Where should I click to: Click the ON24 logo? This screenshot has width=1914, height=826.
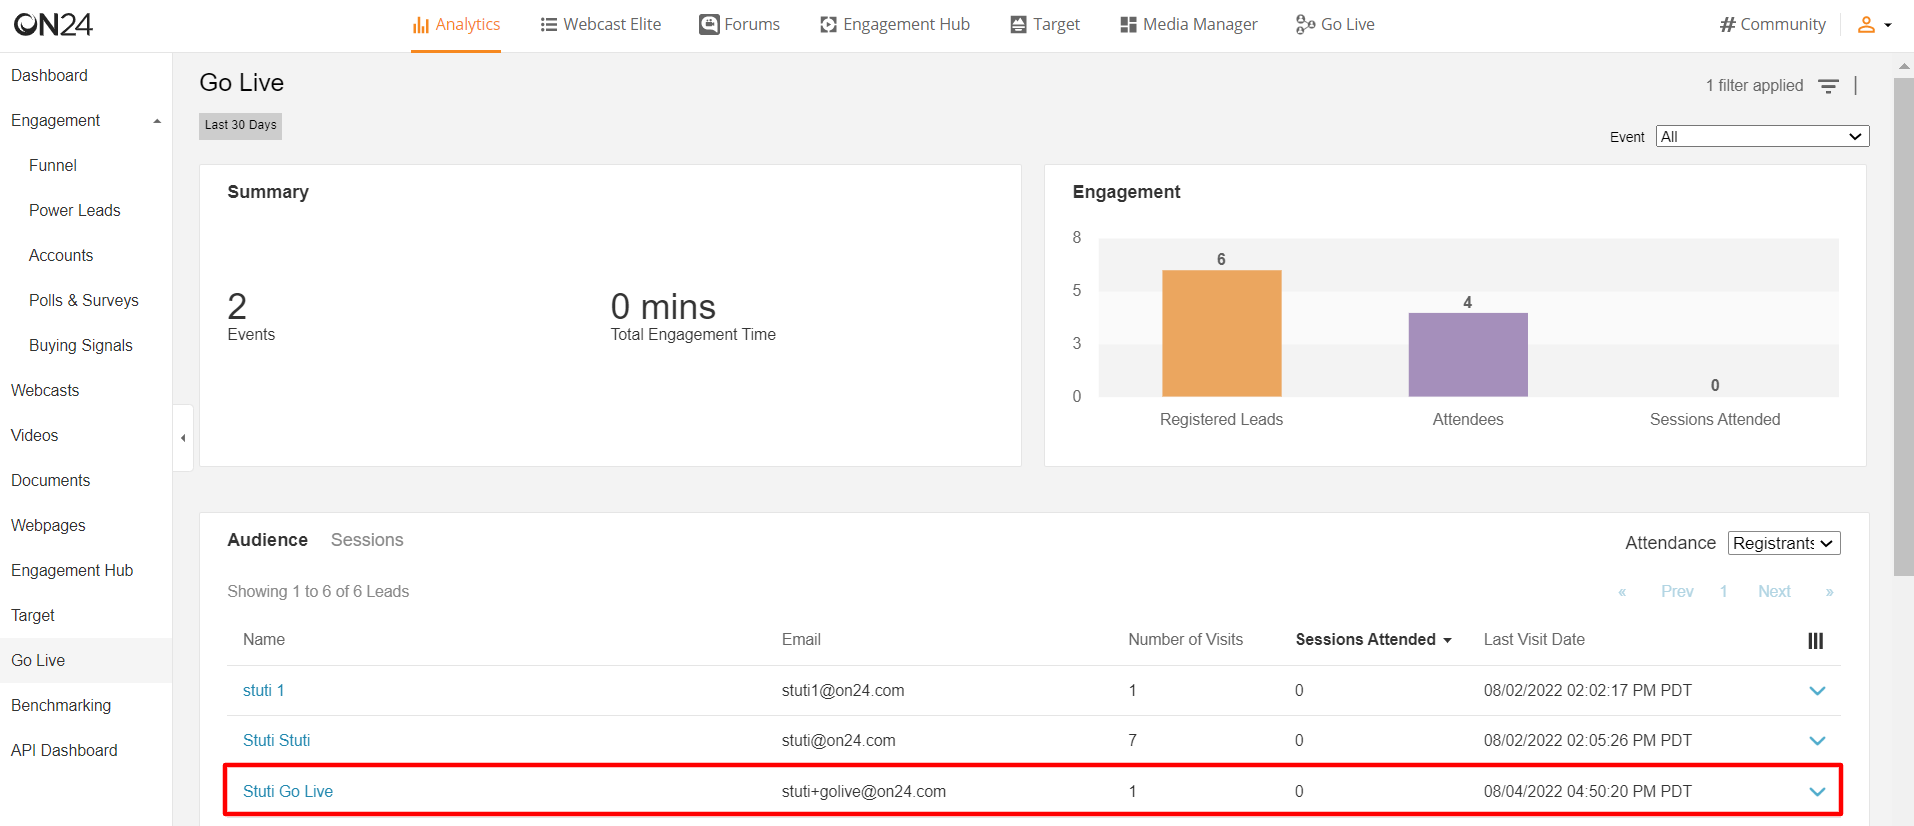(53, 24)
